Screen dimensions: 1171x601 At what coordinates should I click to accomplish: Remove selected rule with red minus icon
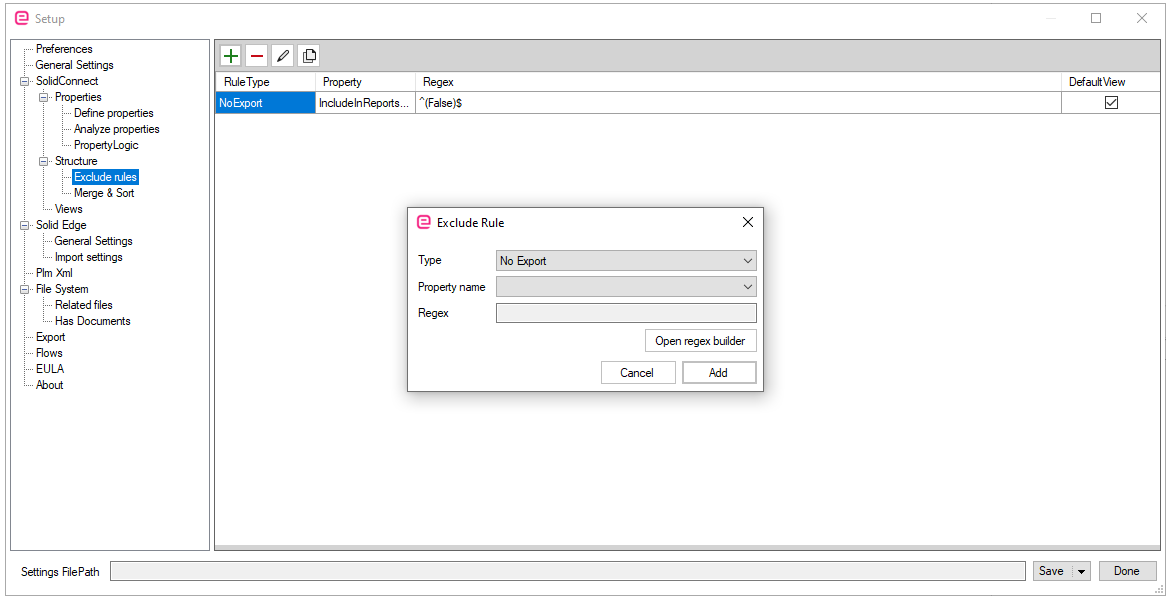(x=257, y=56)
